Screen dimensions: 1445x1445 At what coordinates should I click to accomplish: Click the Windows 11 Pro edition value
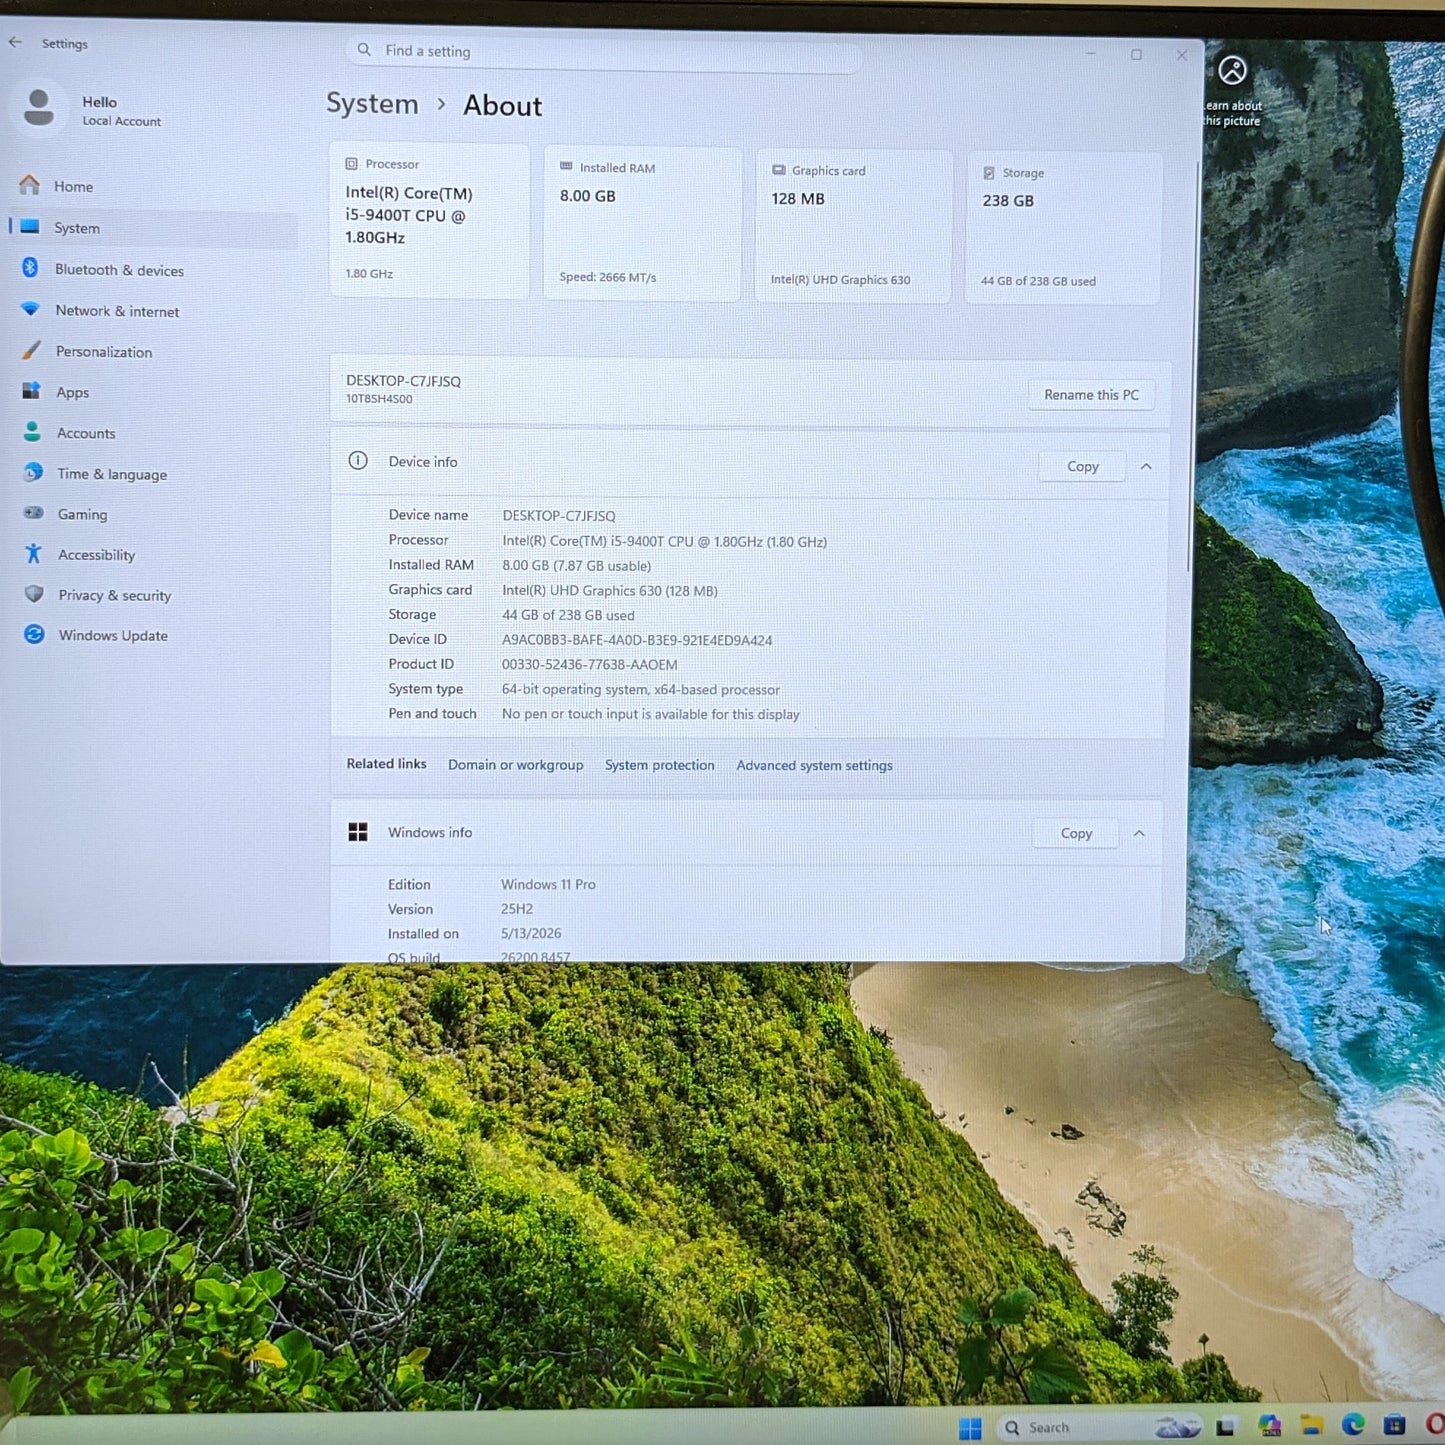click(x=548, y=885)
